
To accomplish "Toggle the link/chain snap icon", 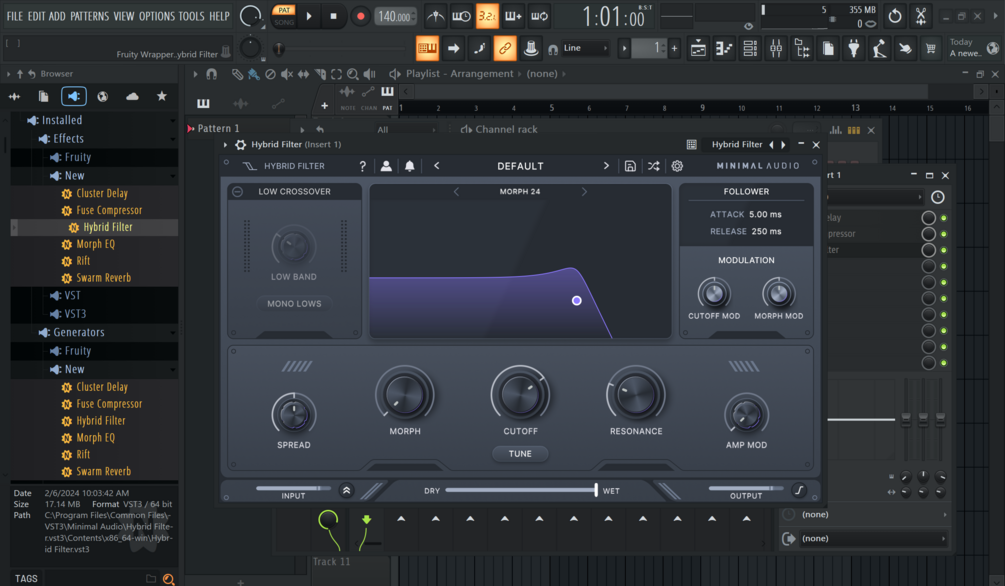I will [x=504, y=48].
